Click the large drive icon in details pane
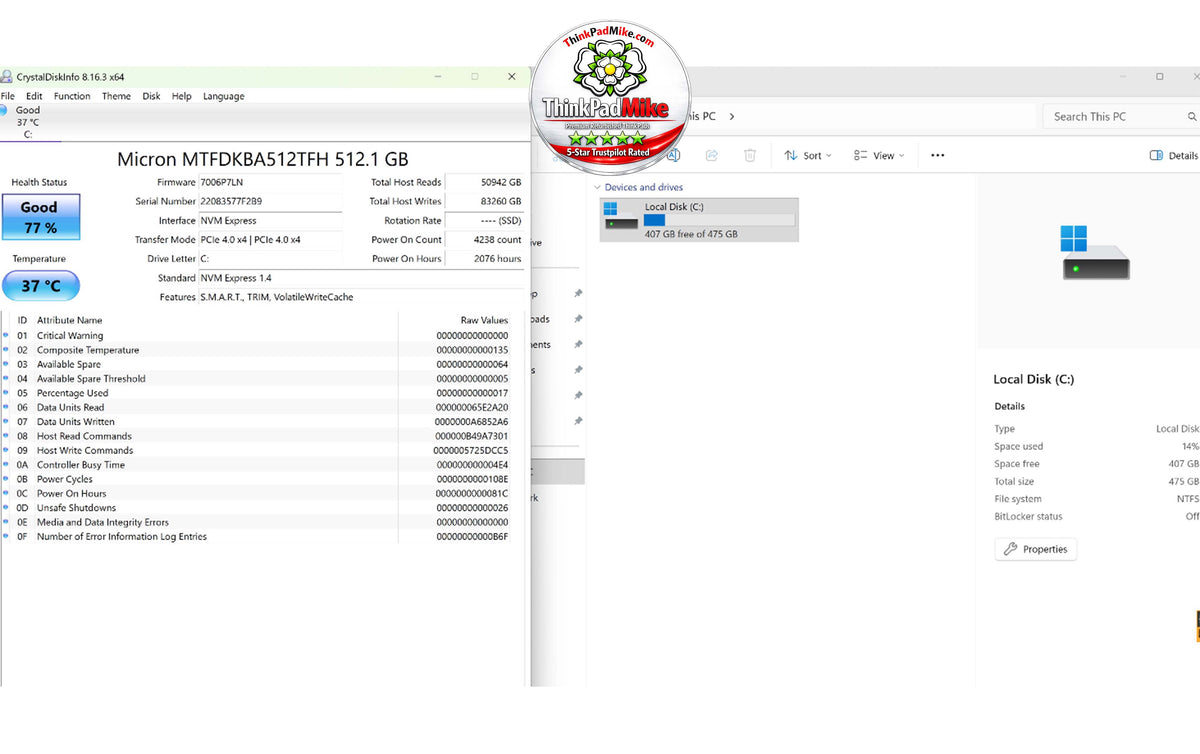This screenshot has height=754, width=1200. coord(1095,253)
